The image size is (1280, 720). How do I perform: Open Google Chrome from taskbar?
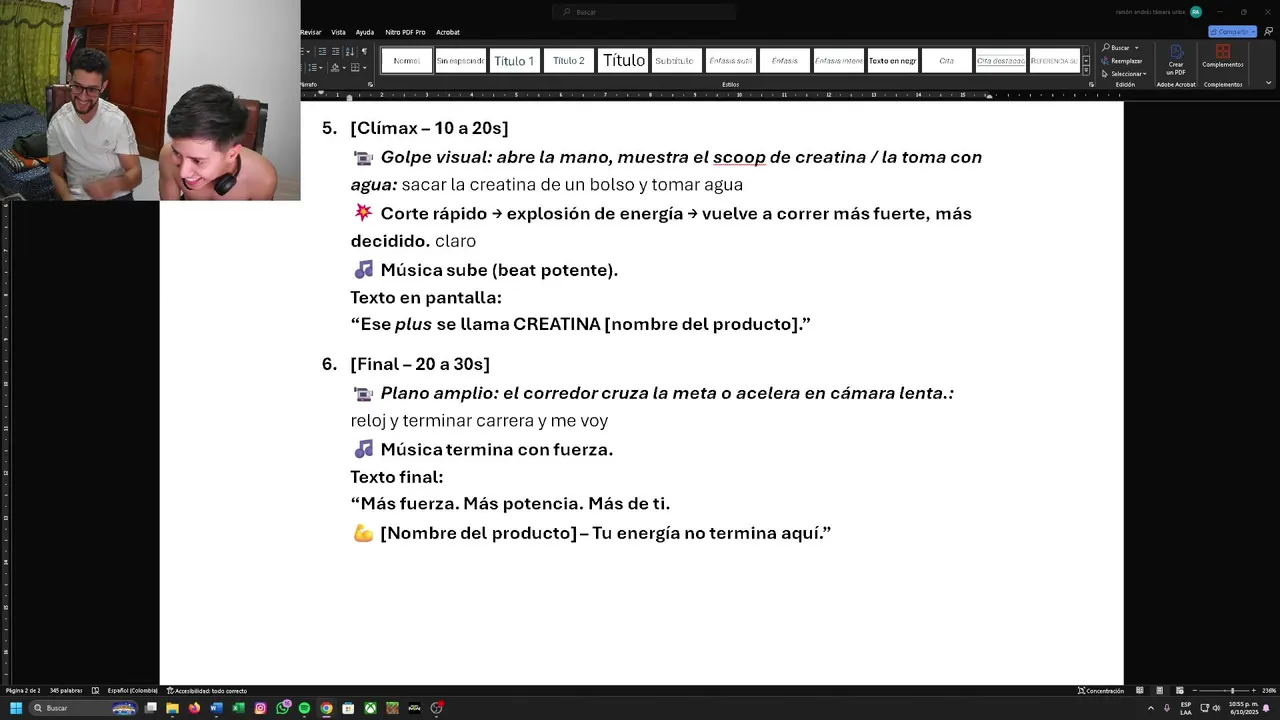[x=326, y=708]
